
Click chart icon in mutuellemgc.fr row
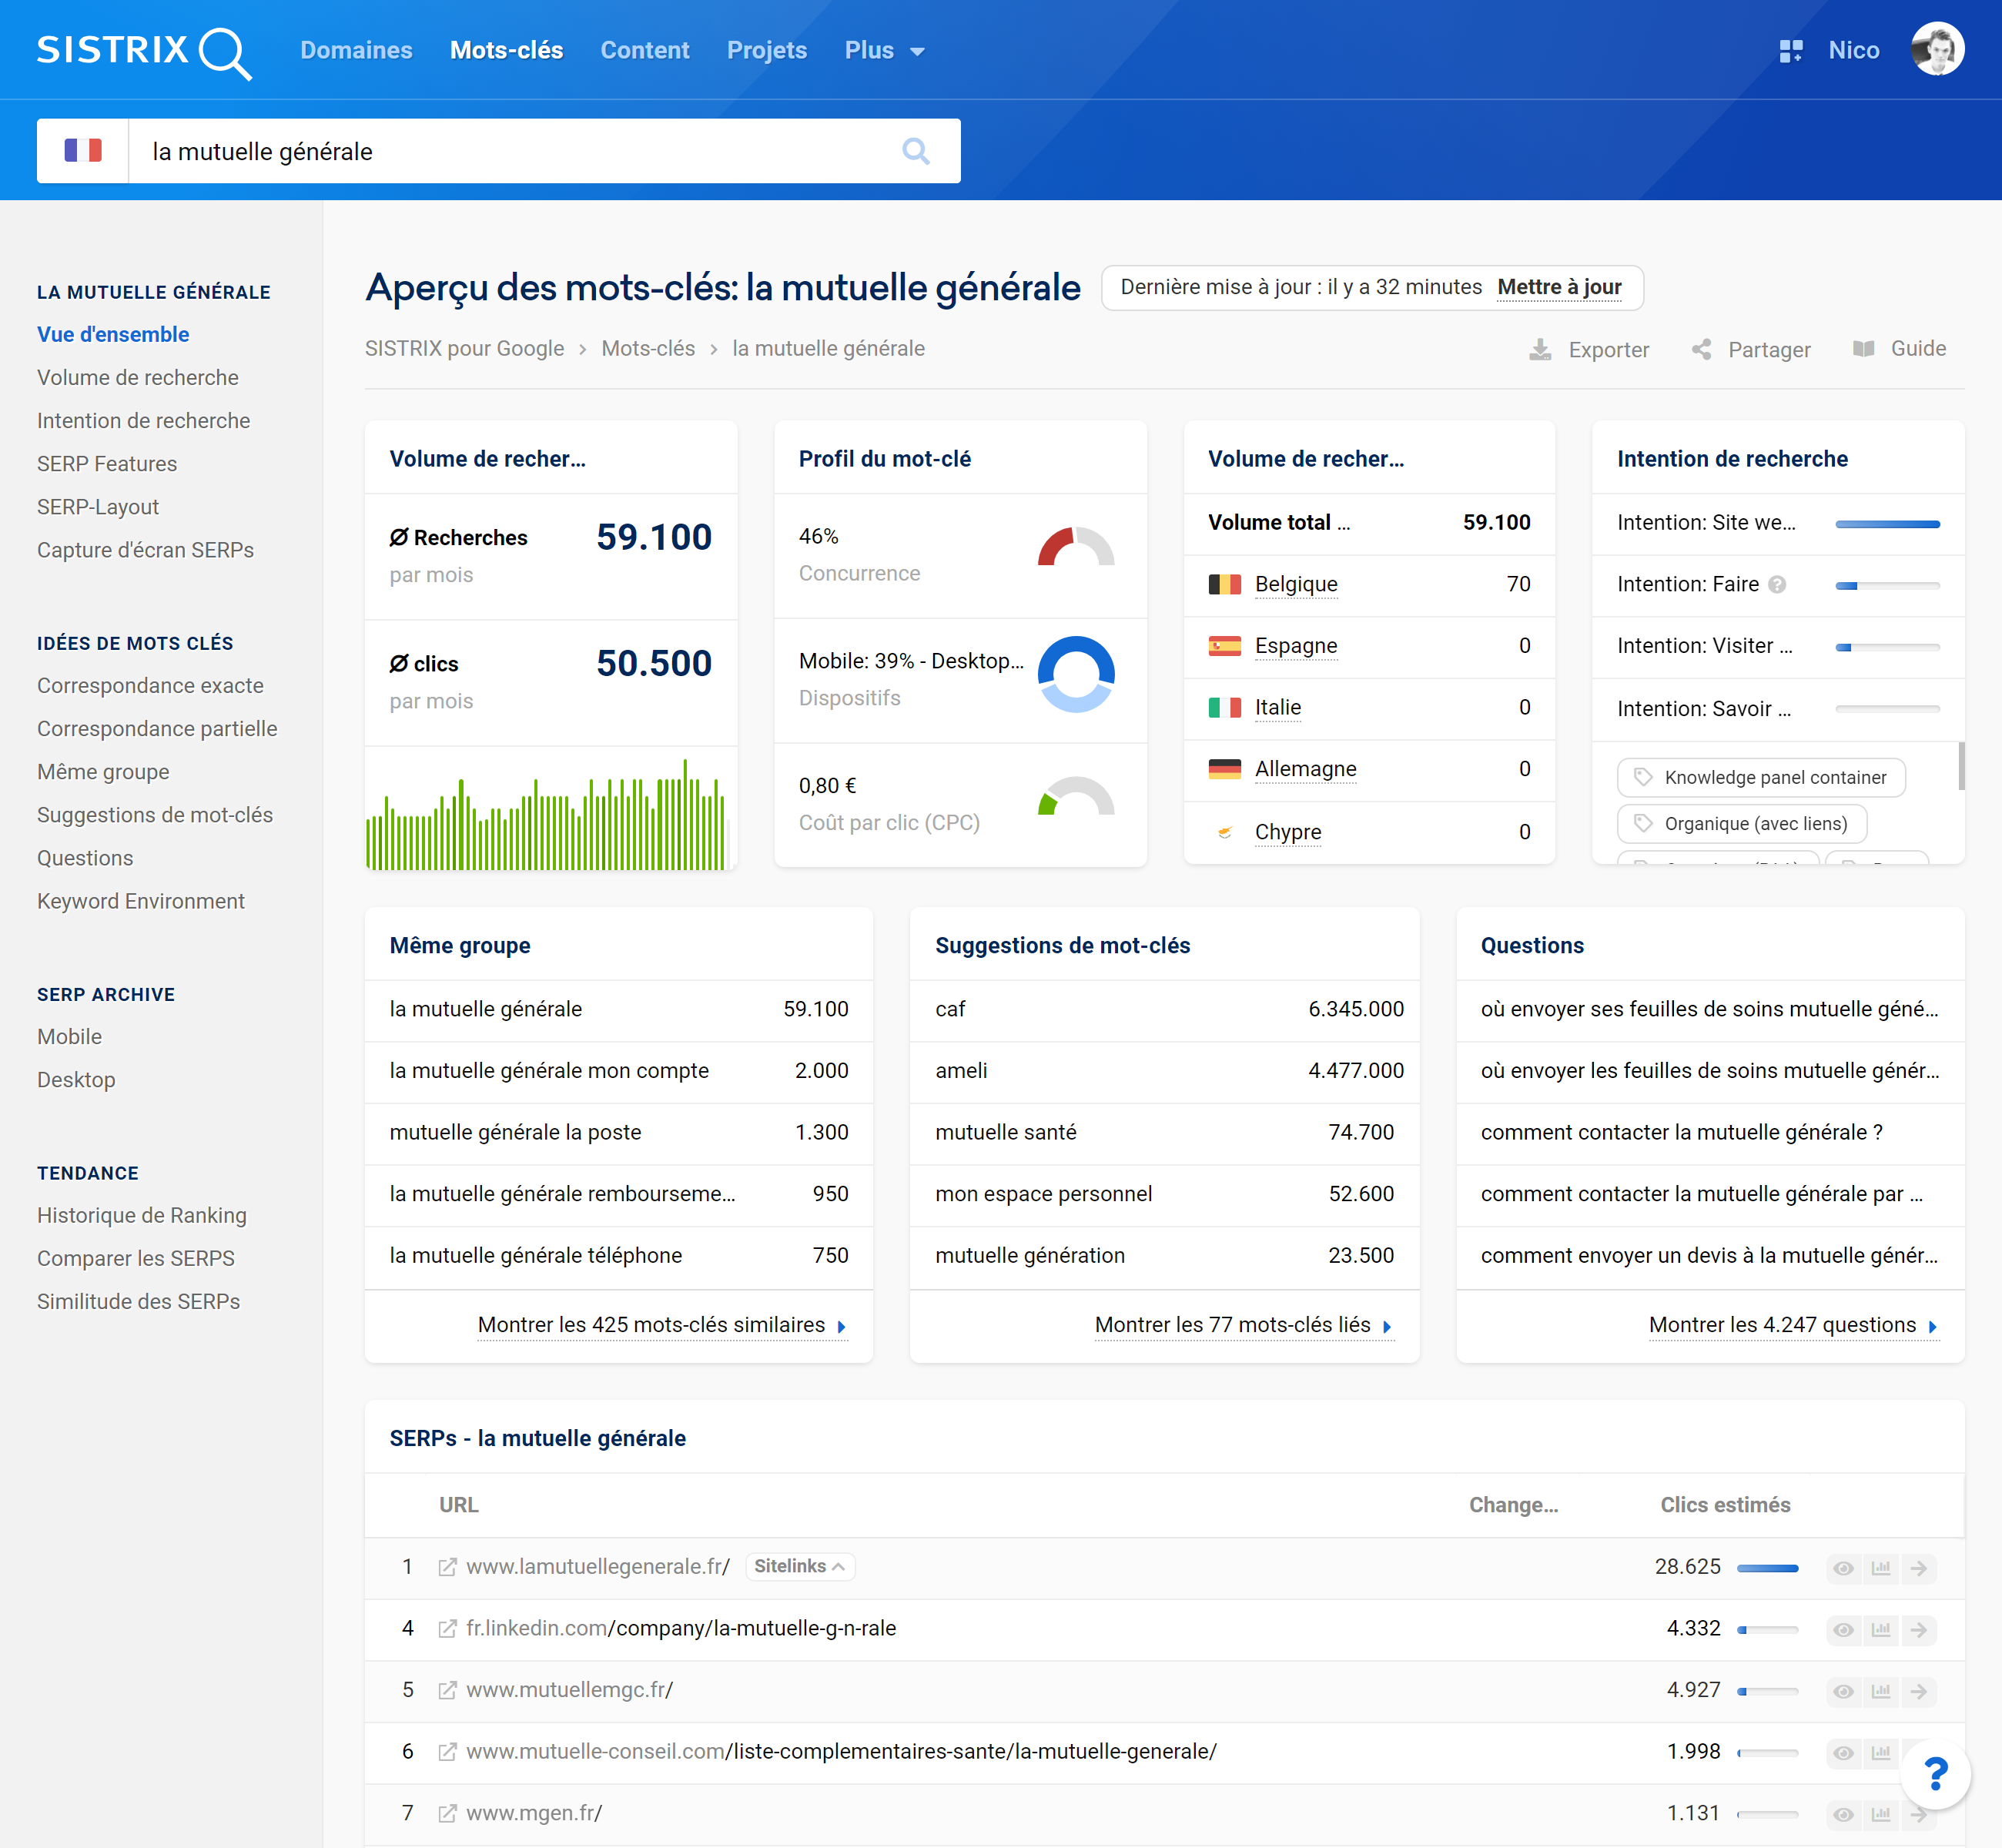(x=1881, y=1691)
